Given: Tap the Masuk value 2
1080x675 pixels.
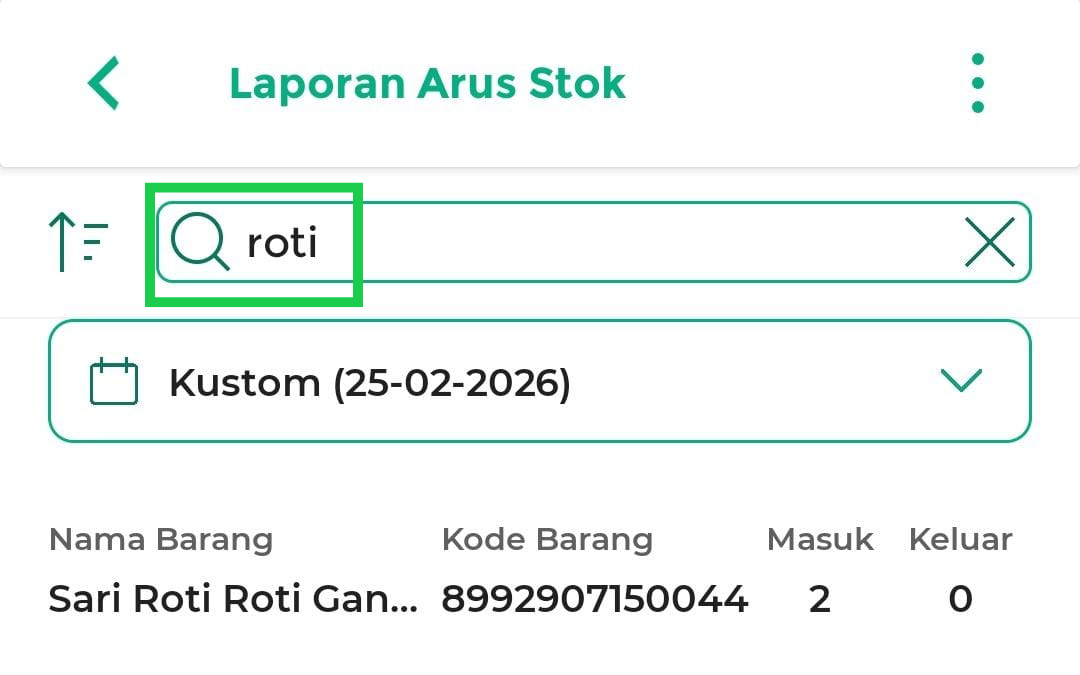Looking at the screenshot, I should (820, 599).
